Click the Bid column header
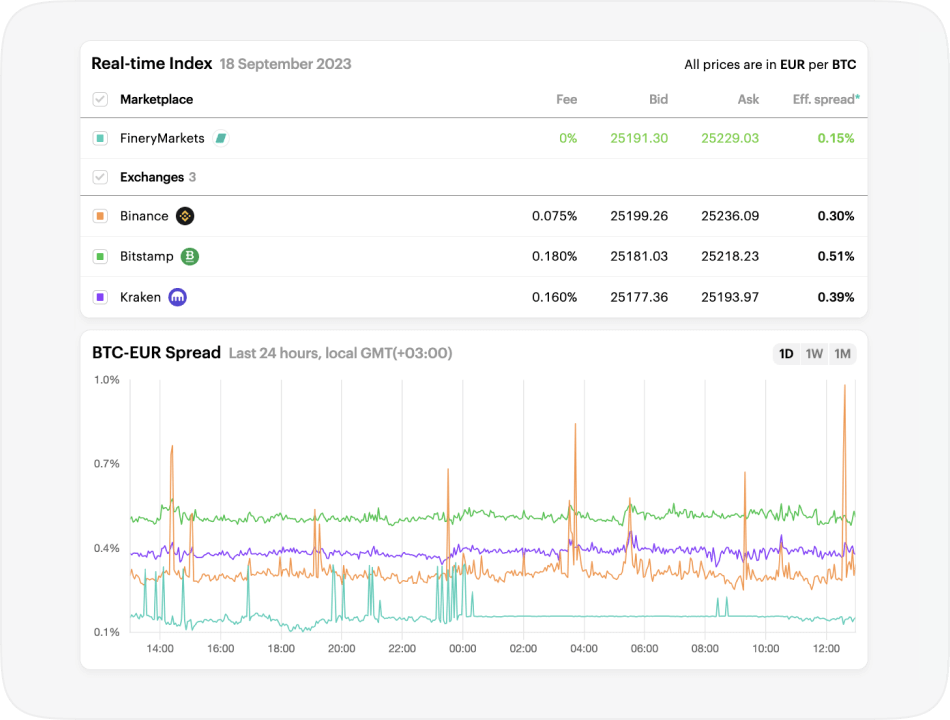This screenshot has width=950, height=720. pos(658,99)
